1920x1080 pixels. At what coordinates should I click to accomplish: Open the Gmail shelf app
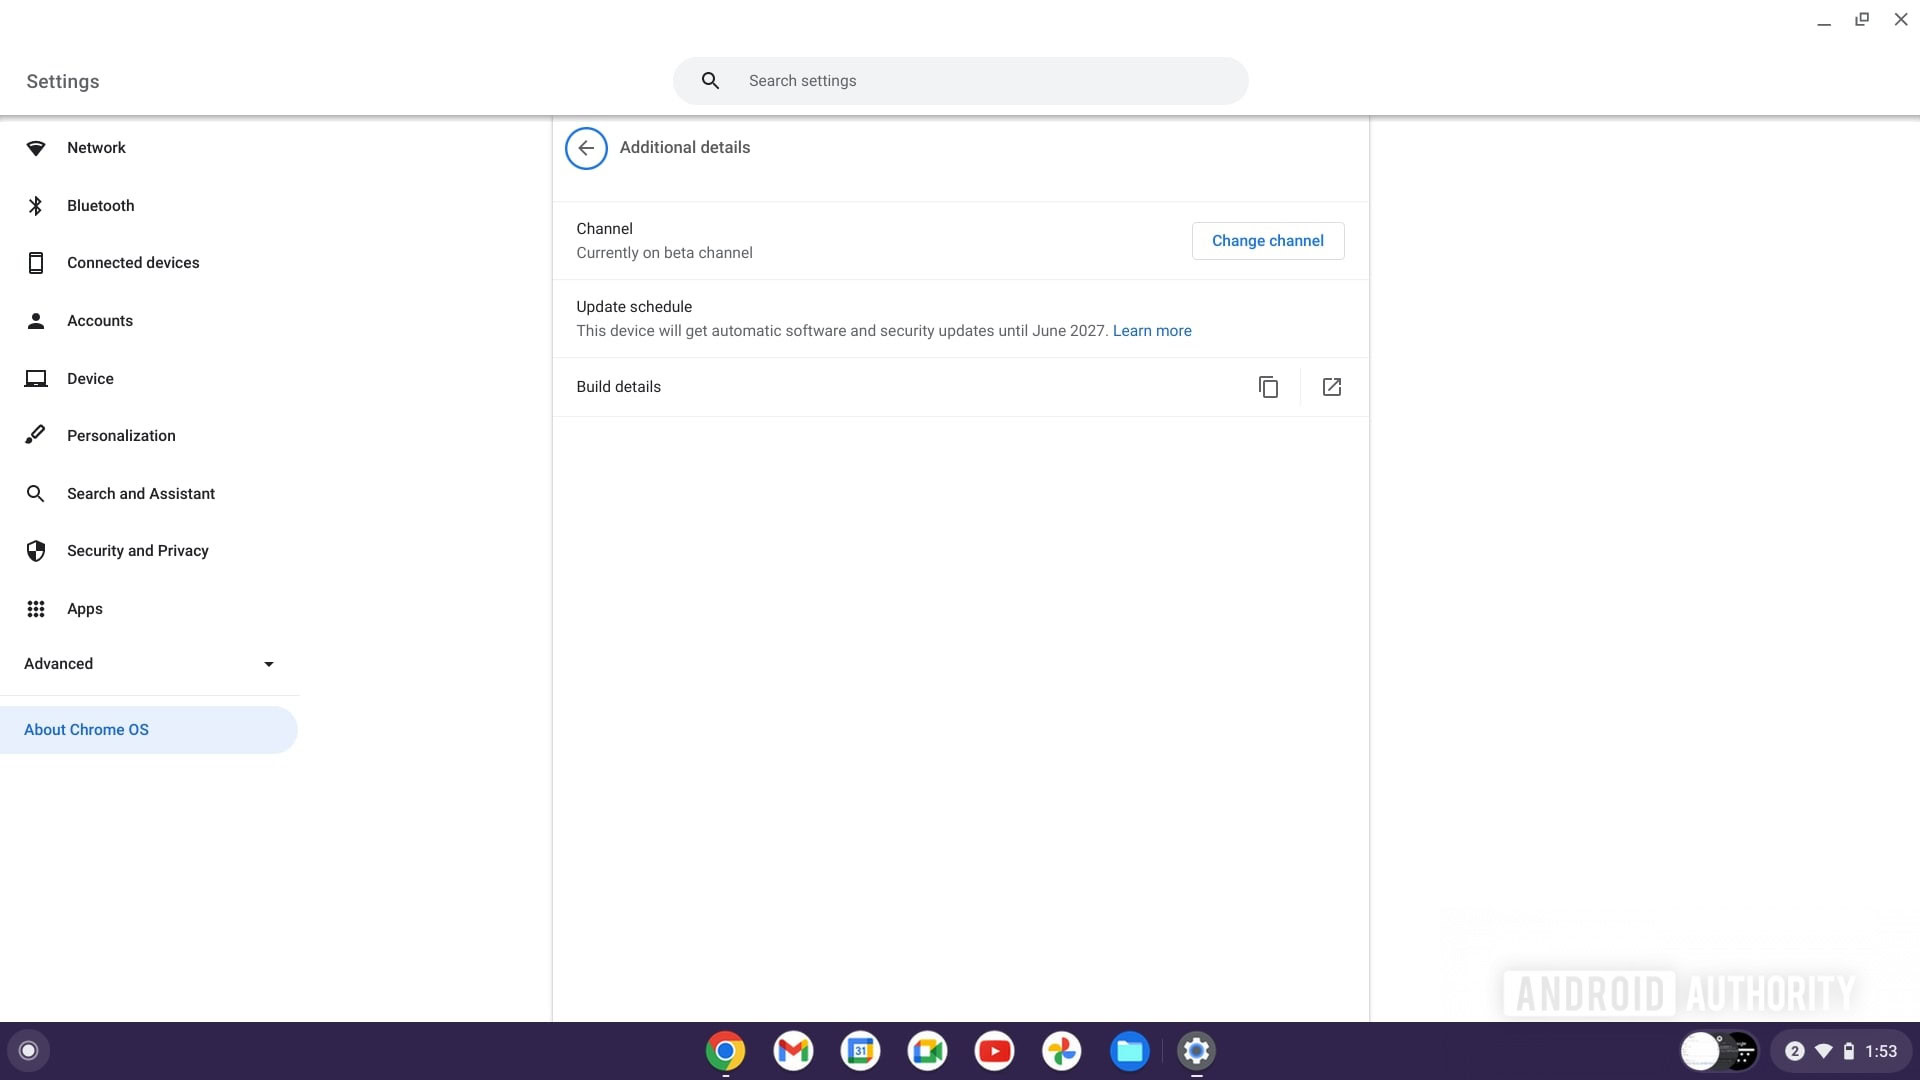point(793,1051)
